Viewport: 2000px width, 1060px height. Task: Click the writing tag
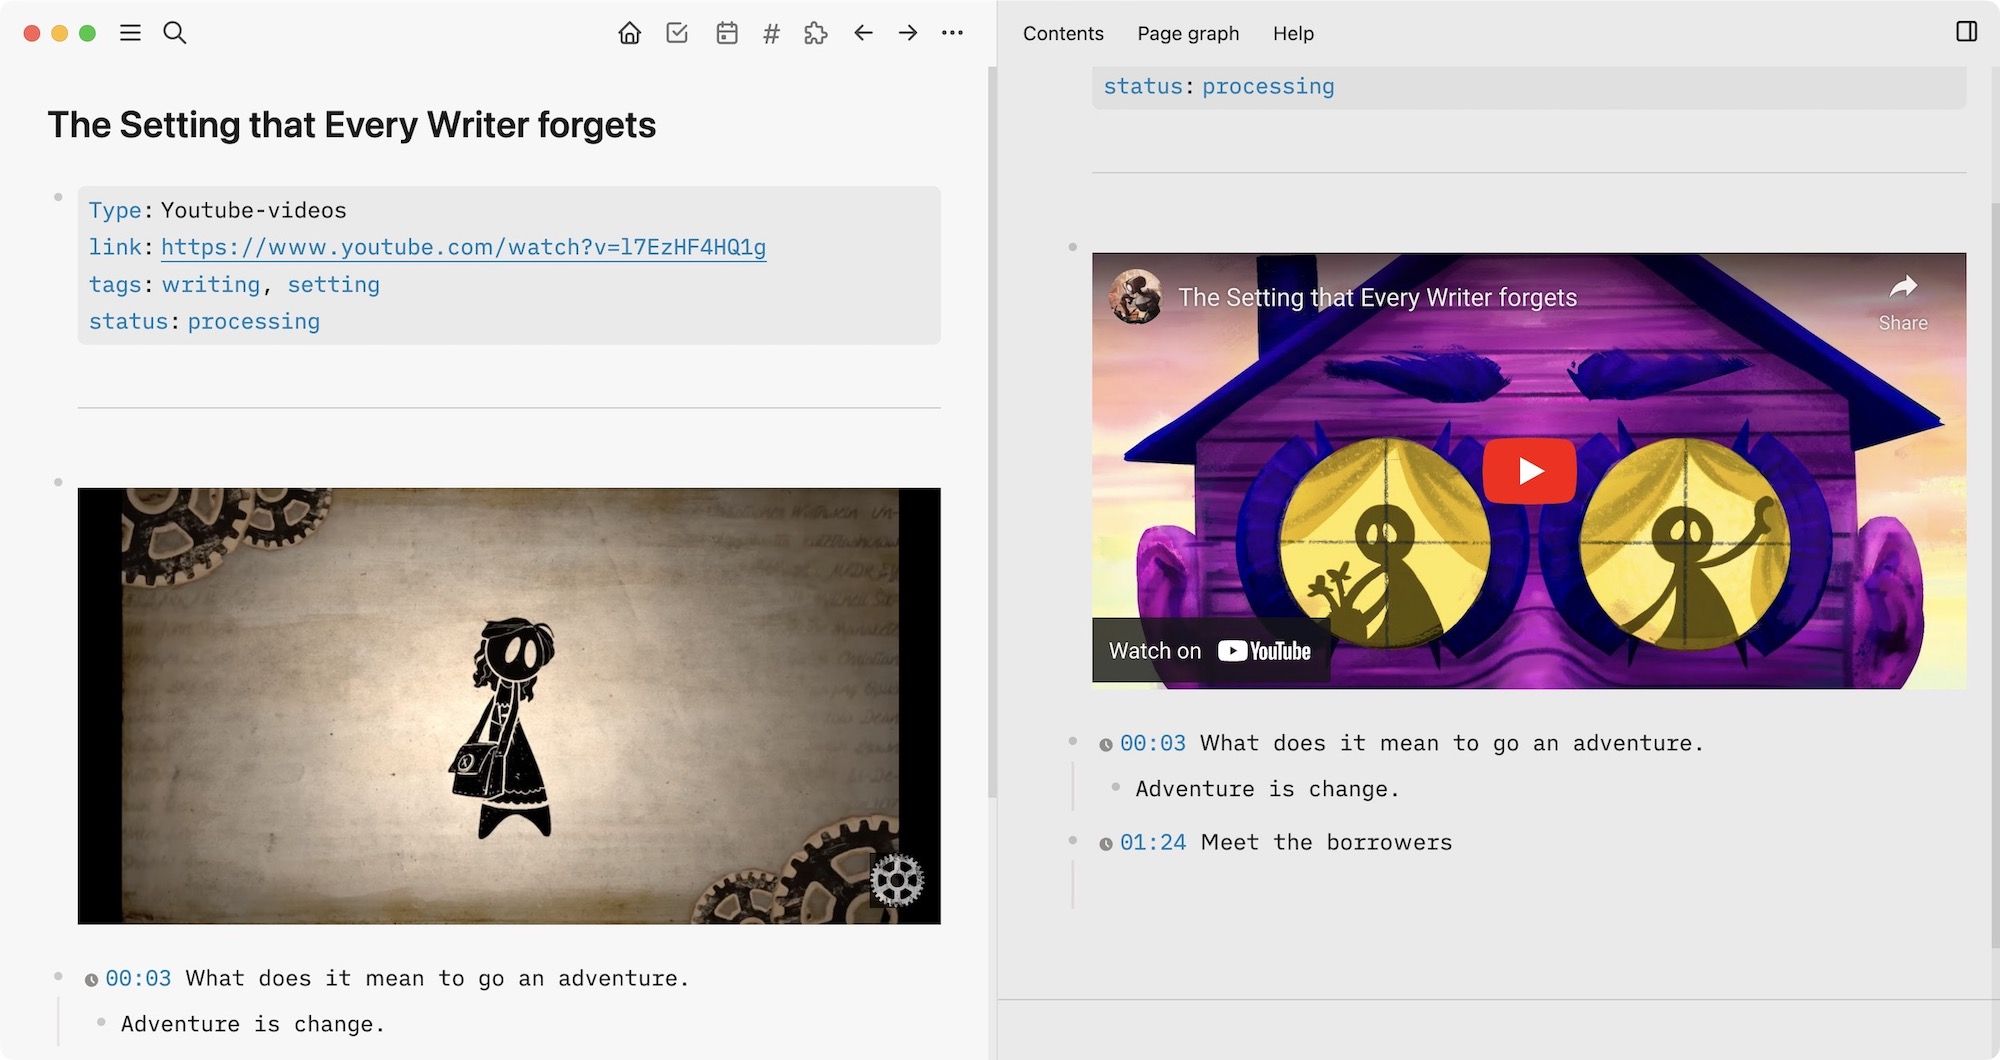[x=210, y=284]
